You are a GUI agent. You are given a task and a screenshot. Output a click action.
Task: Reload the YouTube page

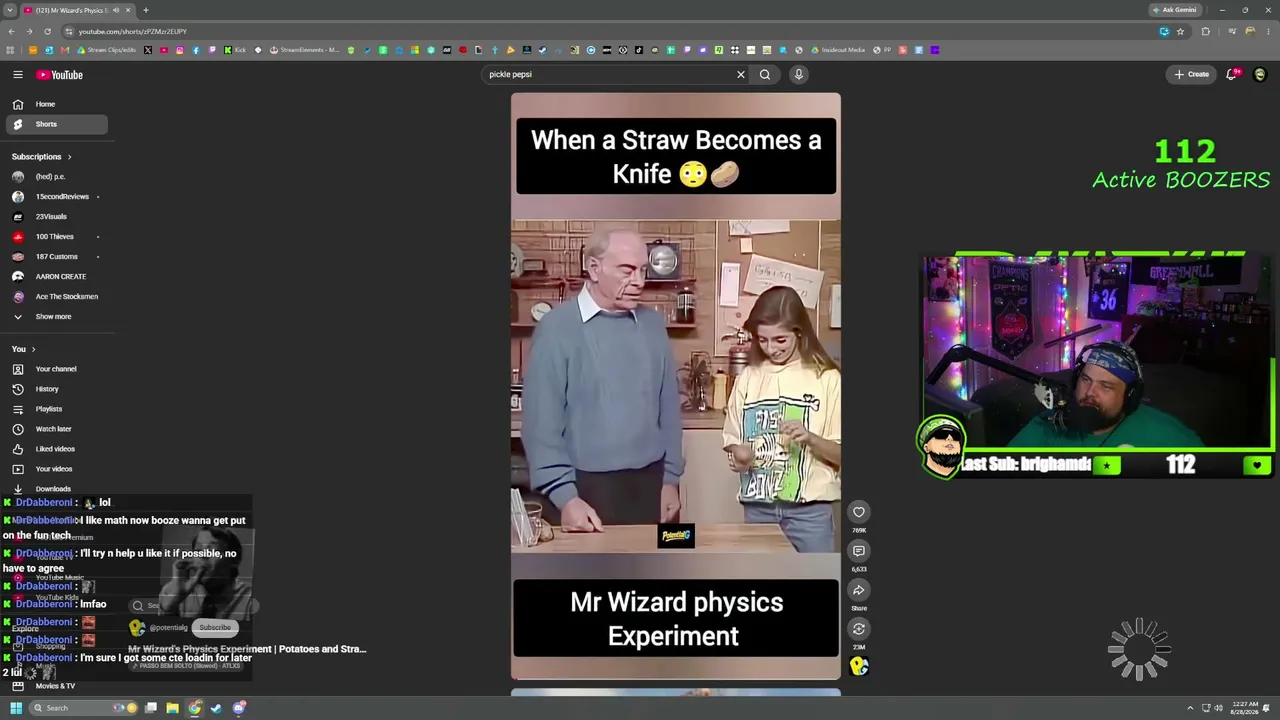pyautogui.click(x=47, y=31)
